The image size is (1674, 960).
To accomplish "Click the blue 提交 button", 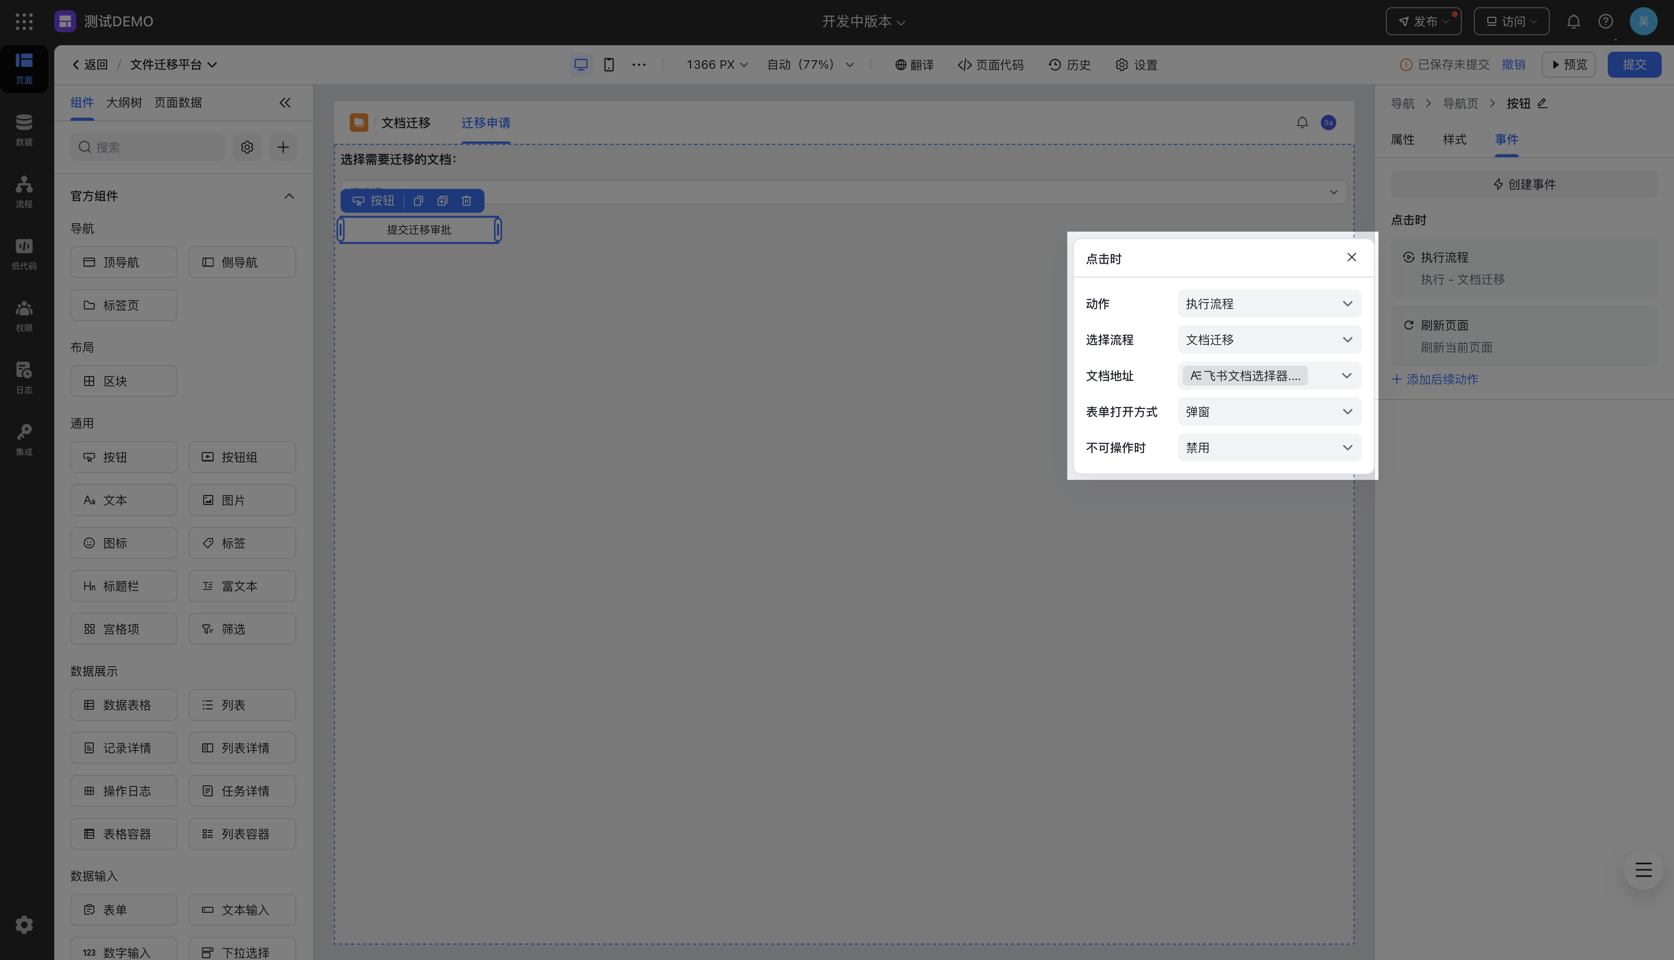I will point(1634,64).
